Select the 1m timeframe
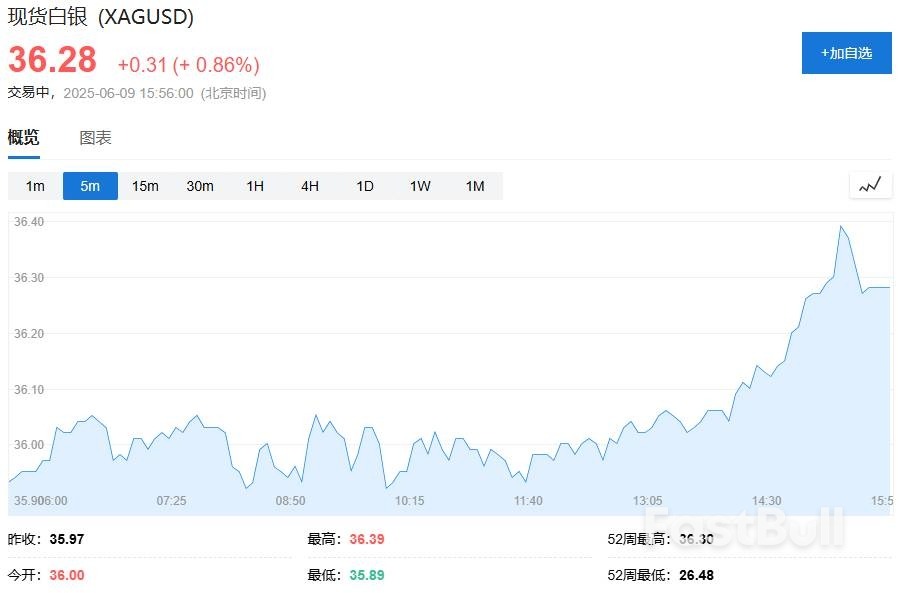The height and width of the screenshot is (593, 899). pos(35,186)
